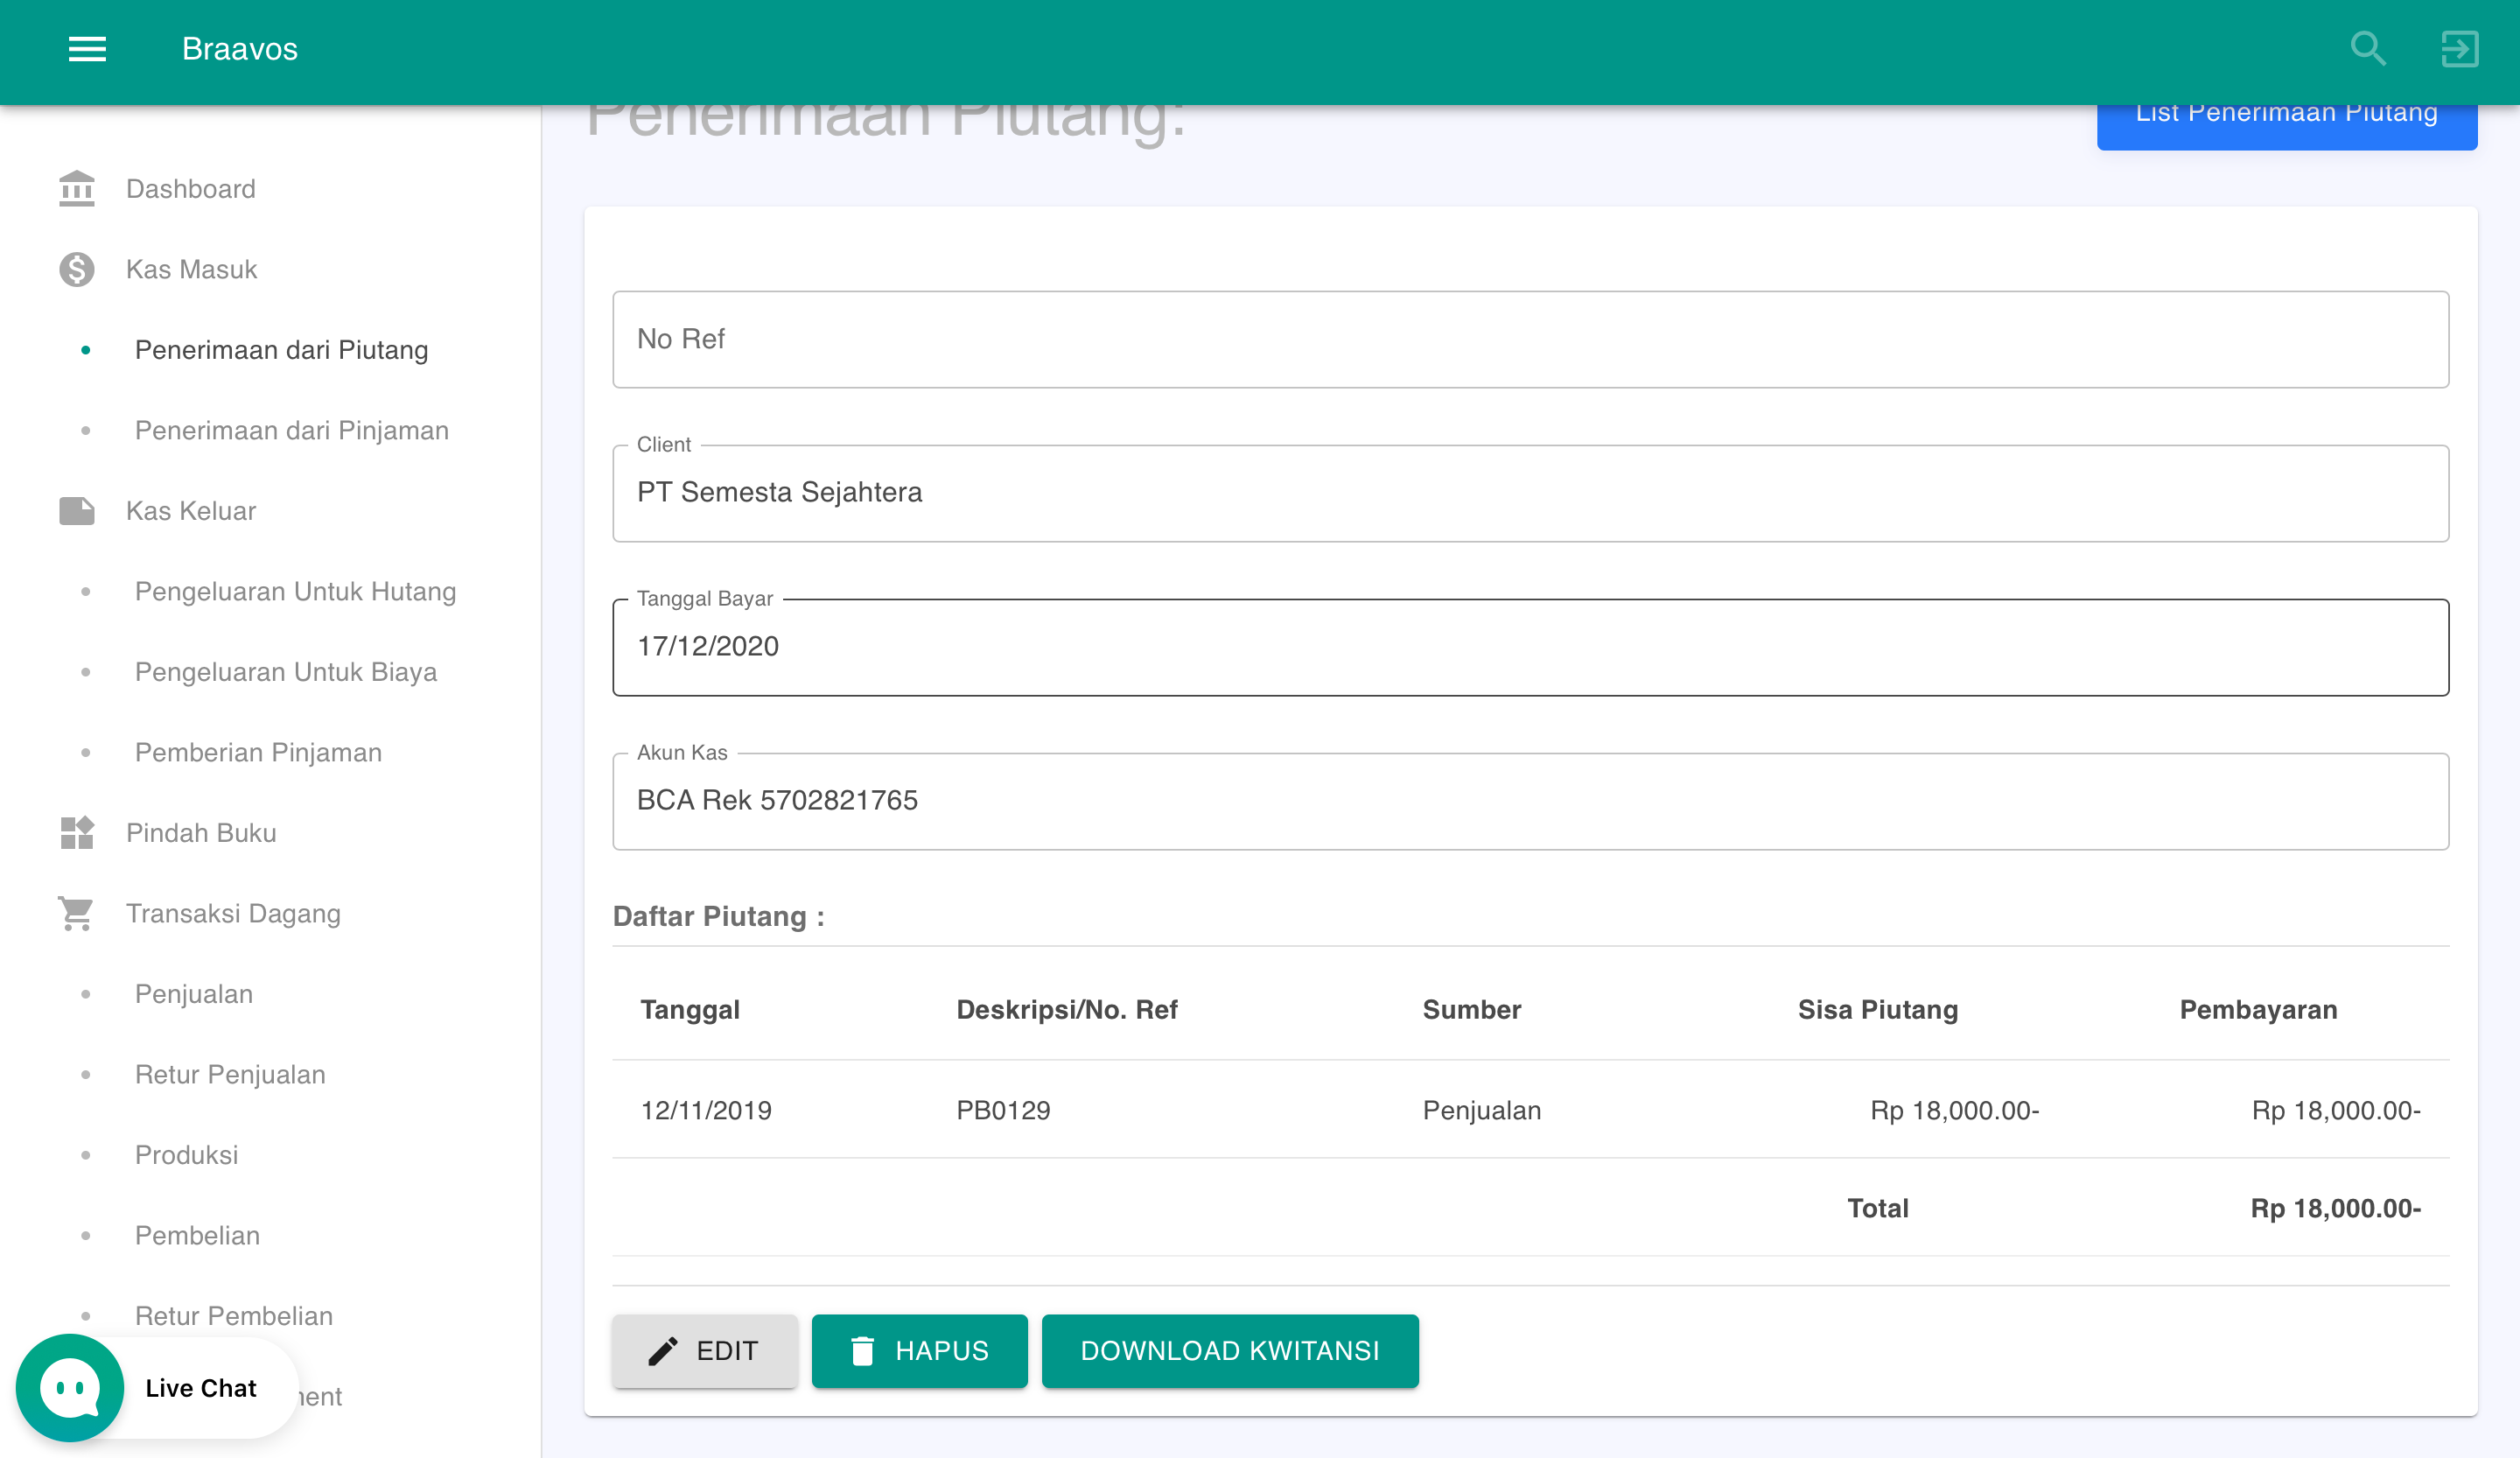2520x1458 pixels.
Task: Go to Pengeluaran Untuk Hutang
Action: [x=295, y=591]
